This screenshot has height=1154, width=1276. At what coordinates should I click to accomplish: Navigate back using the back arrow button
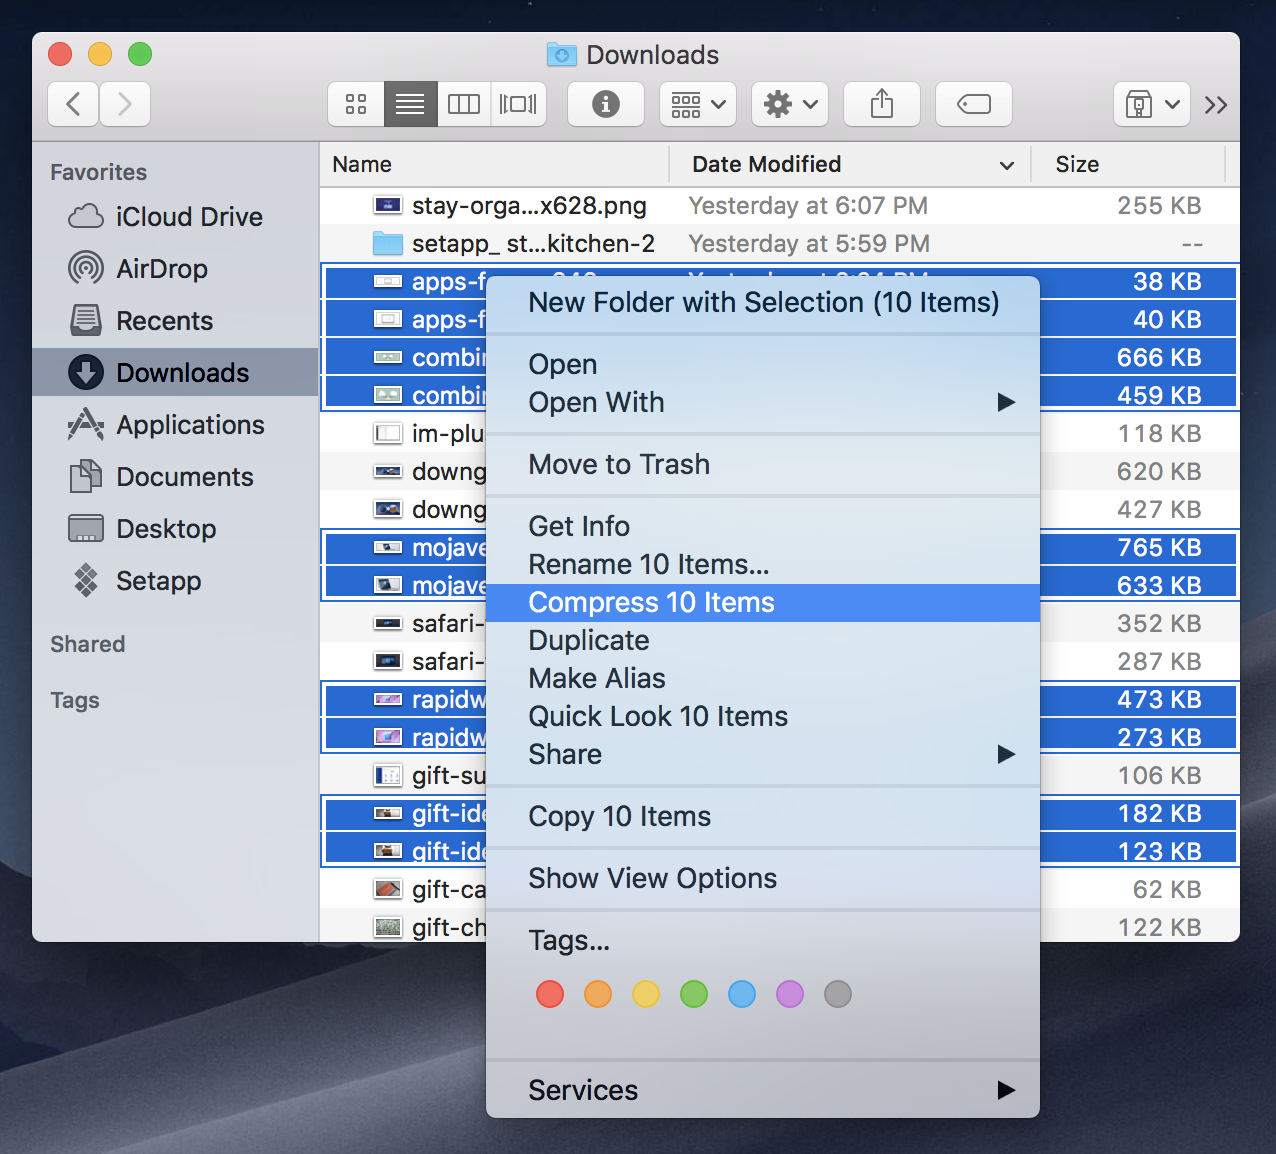tap(73, 104)
